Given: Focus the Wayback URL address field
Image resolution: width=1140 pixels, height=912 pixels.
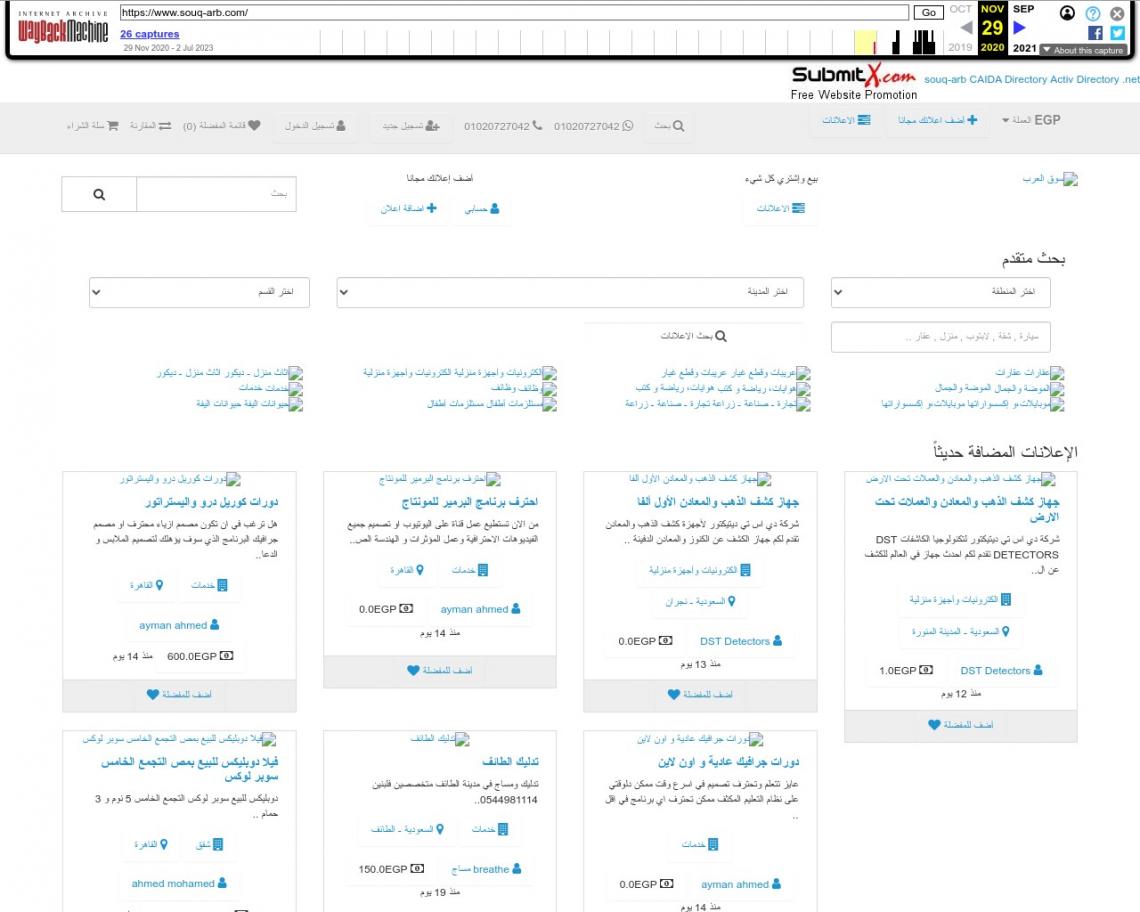Looking at the screenshot, I should [x=514, y=12].
